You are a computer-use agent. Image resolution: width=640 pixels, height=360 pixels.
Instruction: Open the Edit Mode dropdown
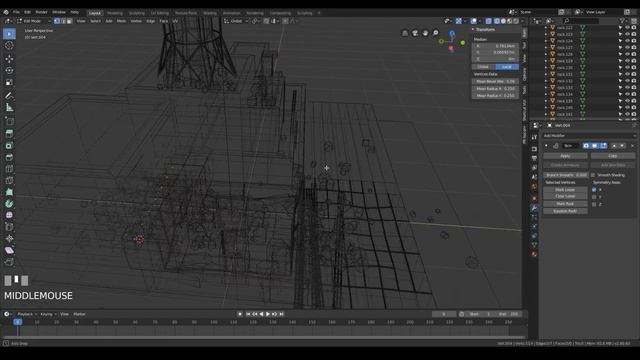[x=34, y=21]
